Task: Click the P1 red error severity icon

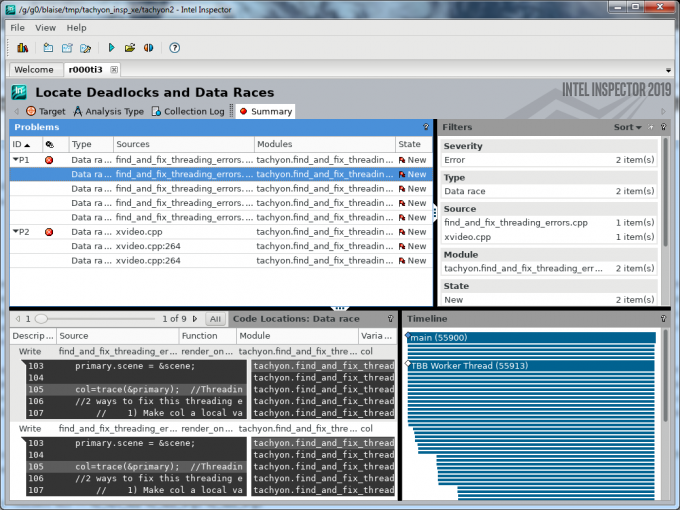Action: (x=49, y=160)
